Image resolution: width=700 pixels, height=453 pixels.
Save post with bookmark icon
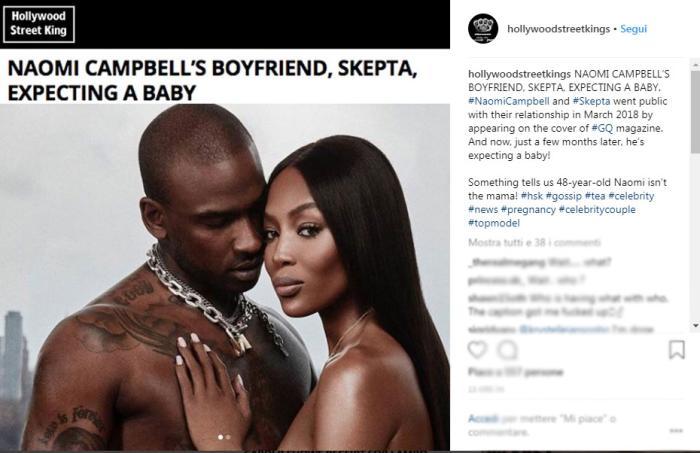pyautogui.click(x=677, y=349)
